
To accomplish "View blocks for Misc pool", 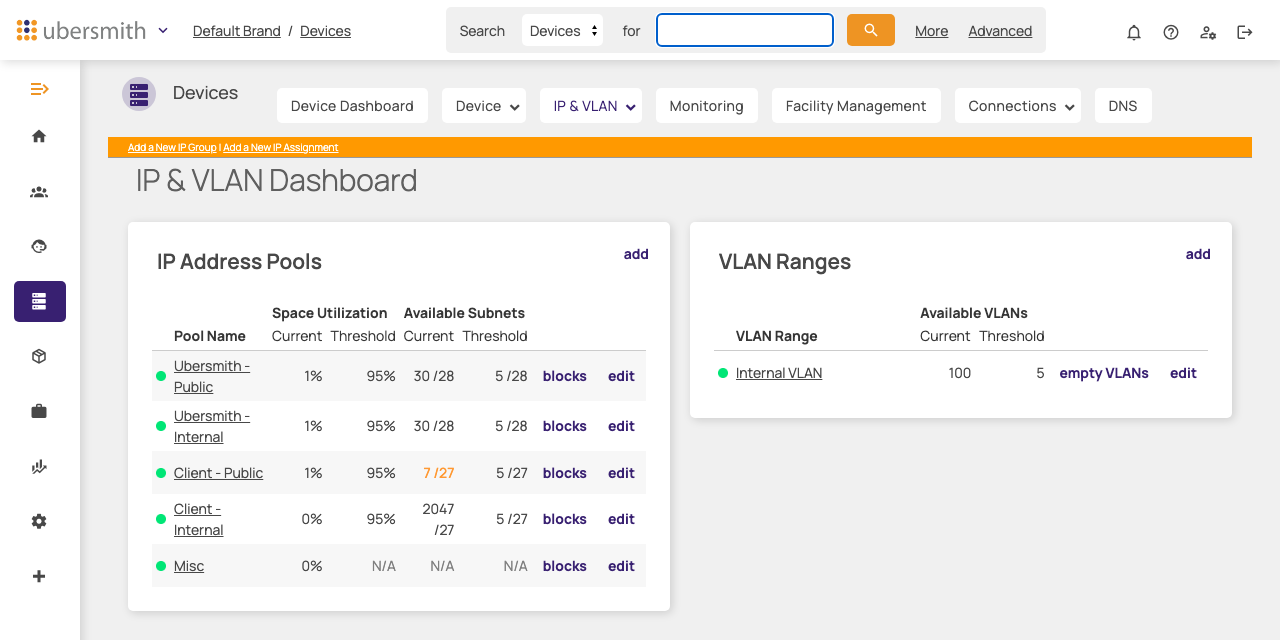I will (565, 566).
